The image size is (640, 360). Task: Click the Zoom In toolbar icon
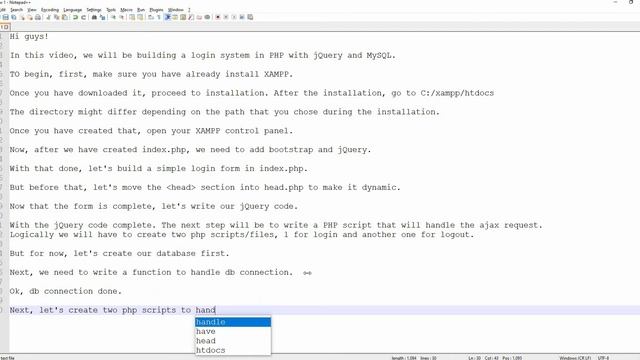[113, 17]
